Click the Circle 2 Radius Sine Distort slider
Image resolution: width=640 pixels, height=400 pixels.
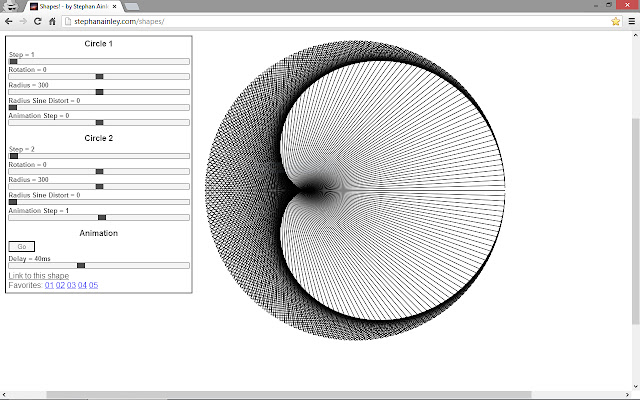tap(99, 202)
